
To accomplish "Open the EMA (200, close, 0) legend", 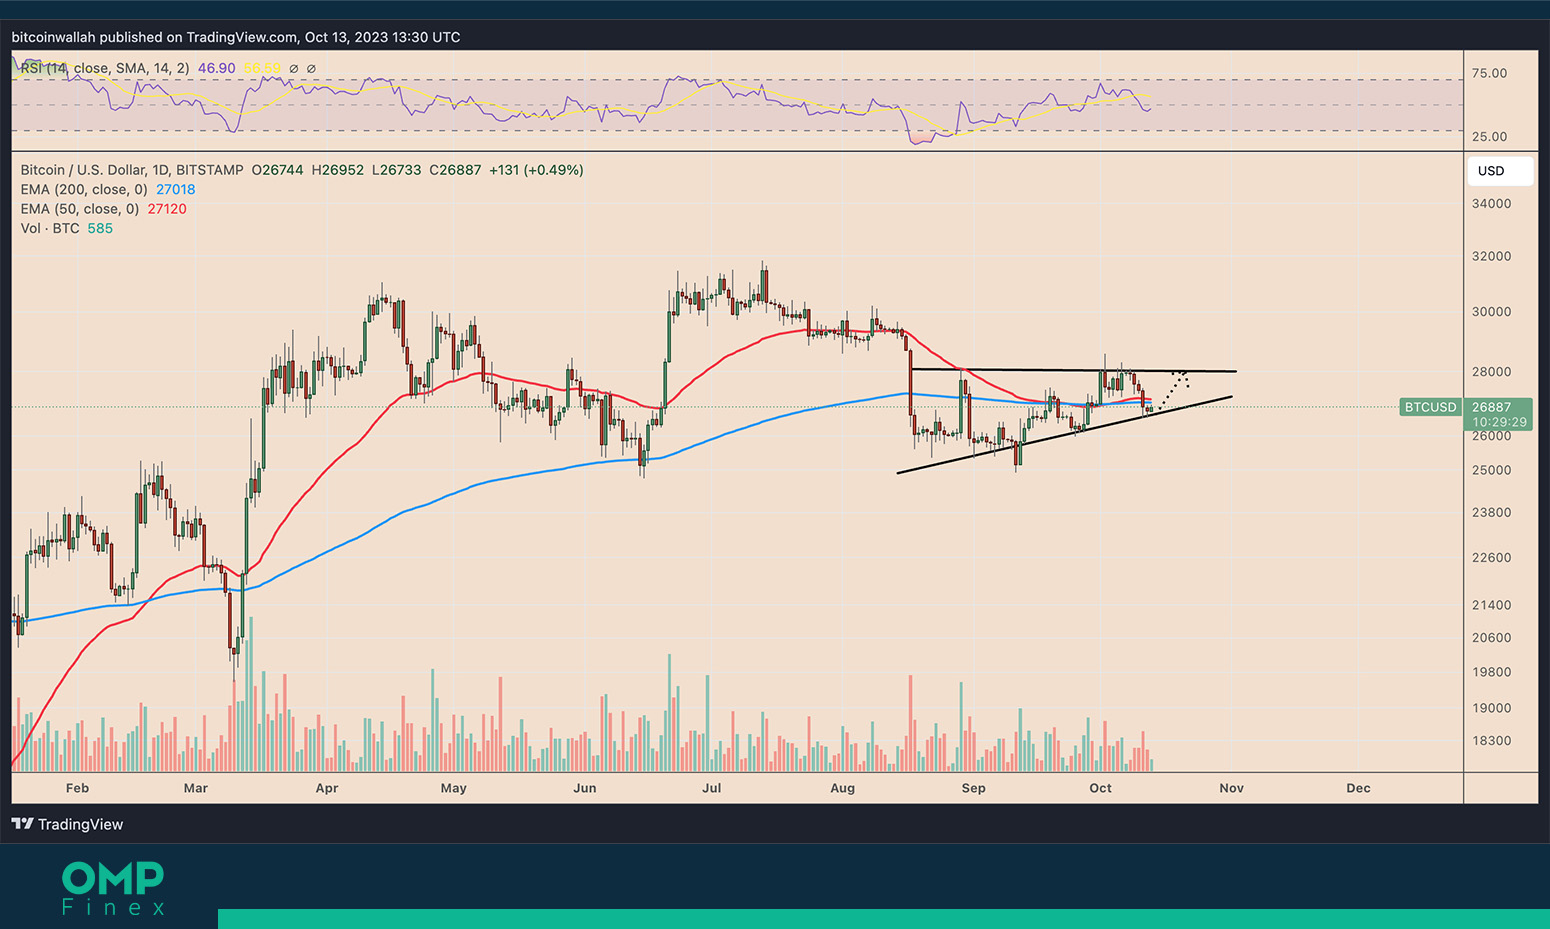I will pyautogui.click(x=84, y=189).
